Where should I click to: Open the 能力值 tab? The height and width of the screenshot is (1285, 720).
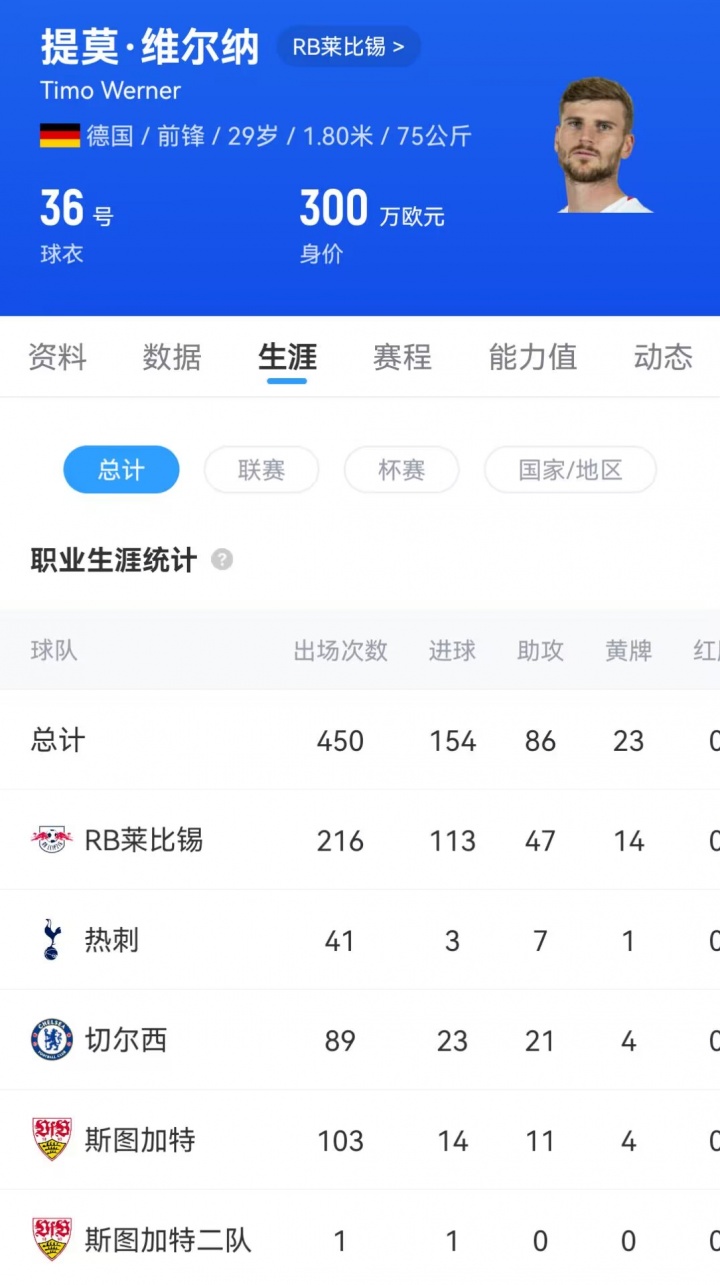pyautogui.click(x=532, y=357)
